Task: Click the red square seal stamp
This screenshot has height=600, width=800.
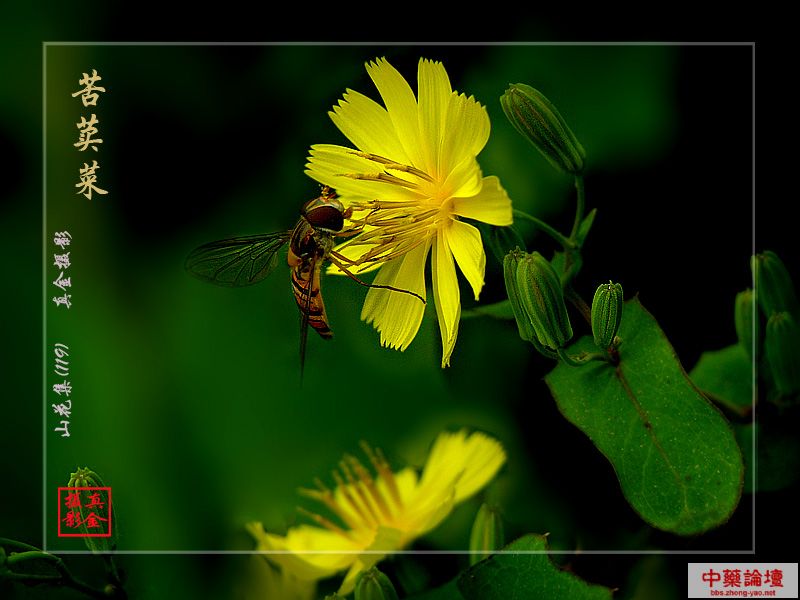Action: (84, 511)
